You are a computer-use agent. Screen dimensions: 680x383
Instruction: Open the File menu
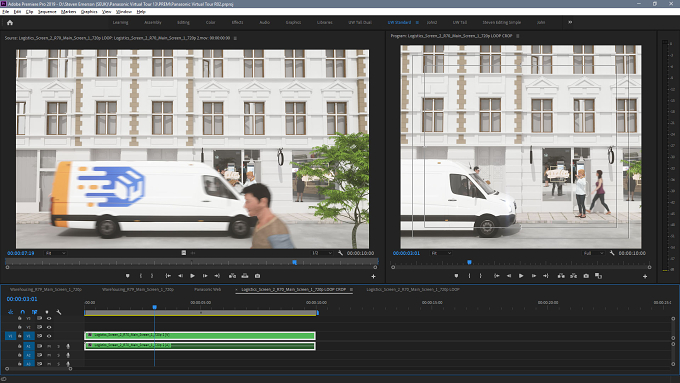click(x=6, y=12)
